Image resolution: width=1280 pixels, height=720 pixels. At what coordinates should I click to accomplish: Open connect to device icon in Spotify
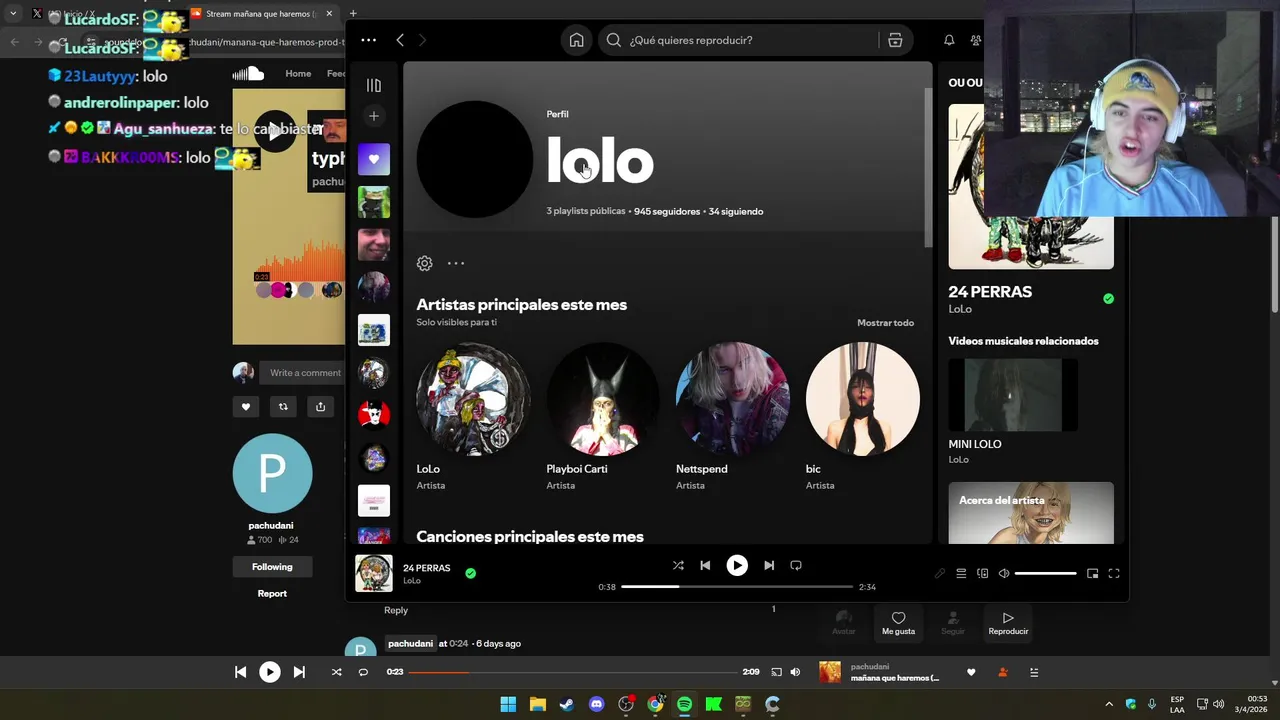(982, 573)
